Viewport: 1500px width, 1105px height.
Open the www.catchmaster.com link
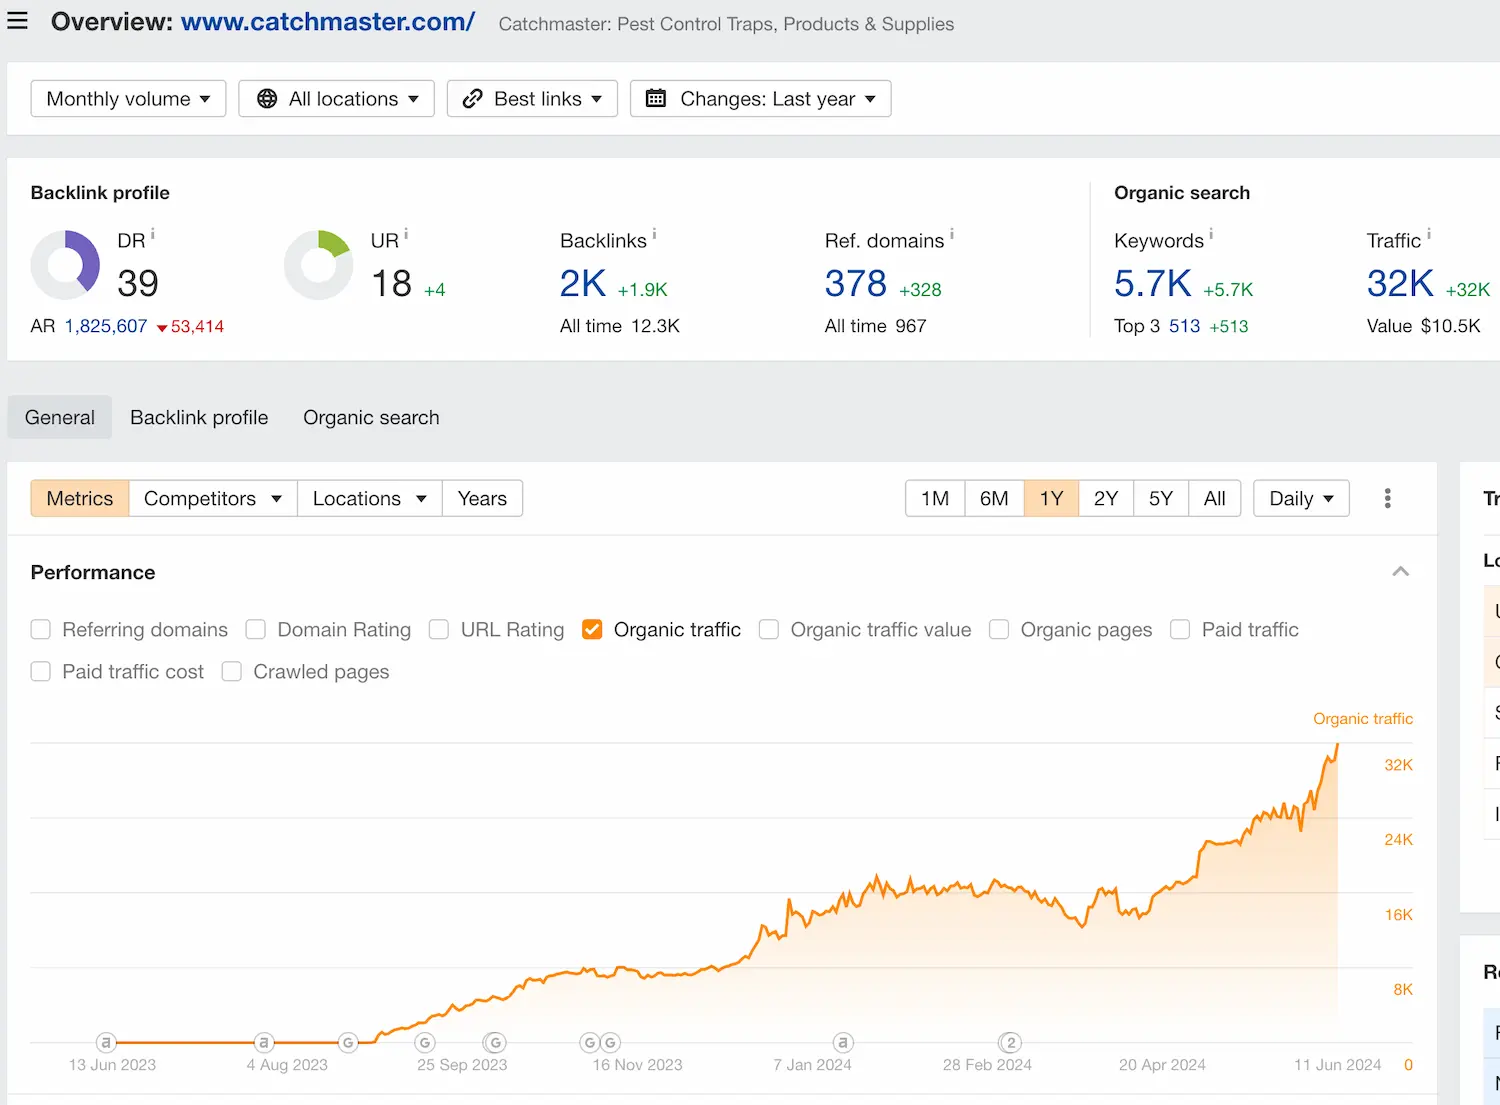327,21
